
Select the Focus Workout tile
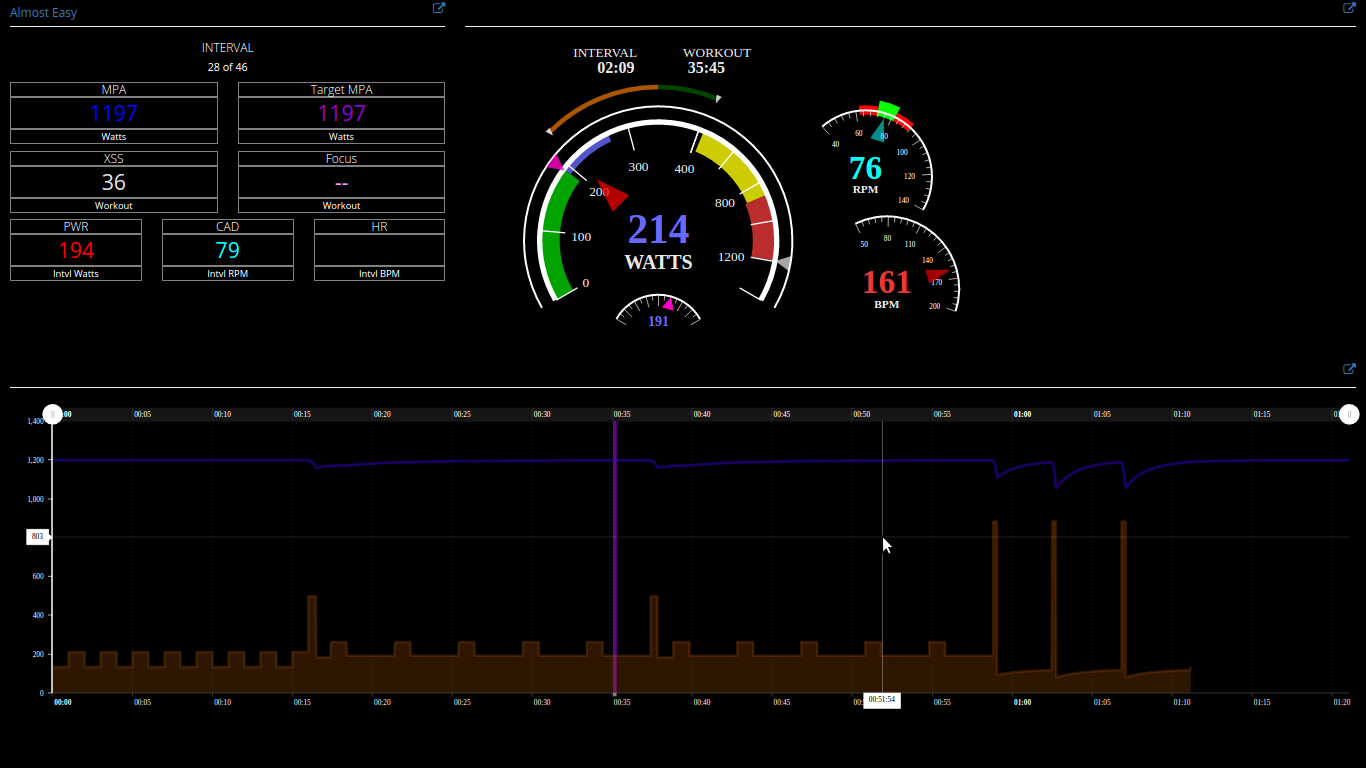tap(341, 182)
